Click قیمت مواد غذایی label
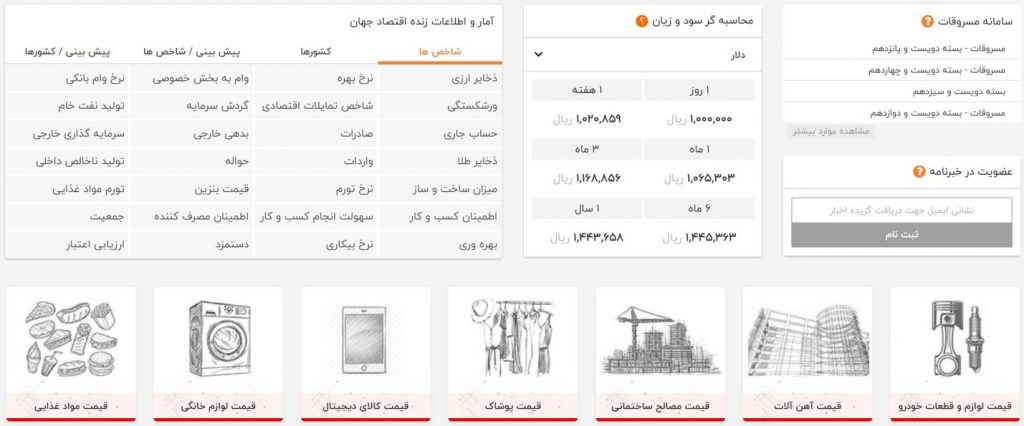The image size is (1024, 426). pyautogui.click(x=71, y=406)
